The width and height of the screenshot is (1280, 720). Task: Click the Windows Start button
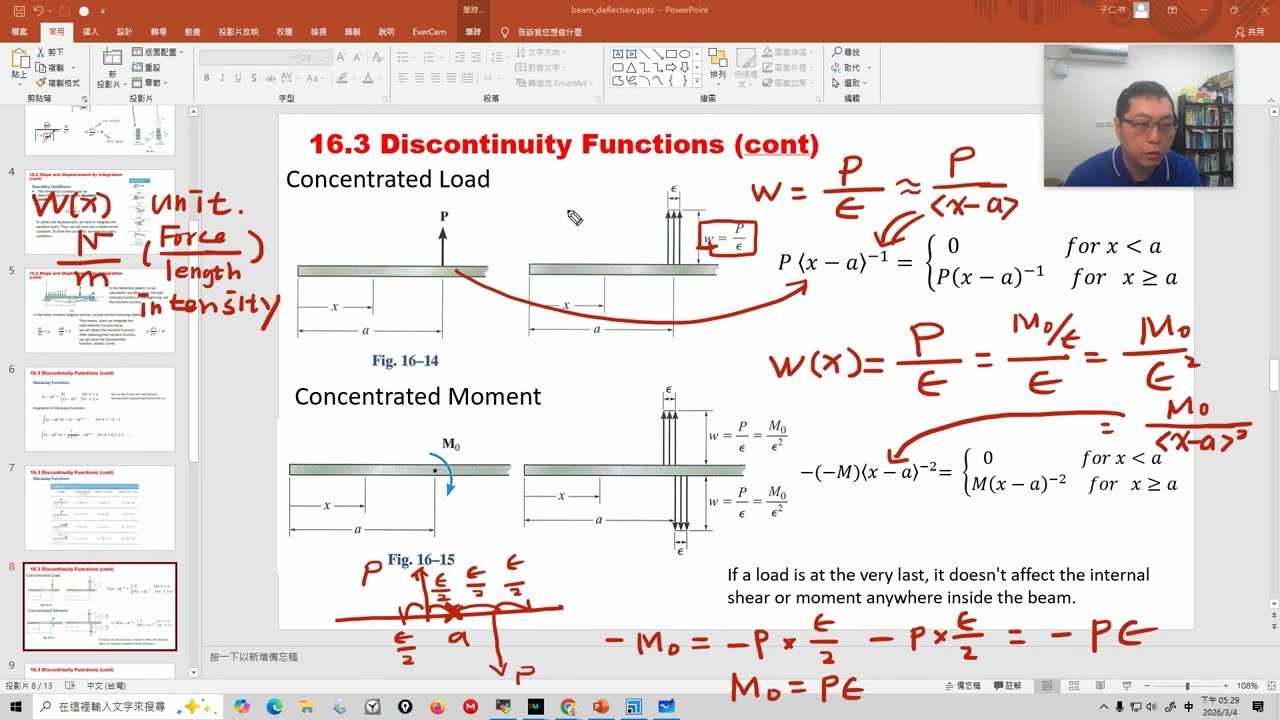16,706
